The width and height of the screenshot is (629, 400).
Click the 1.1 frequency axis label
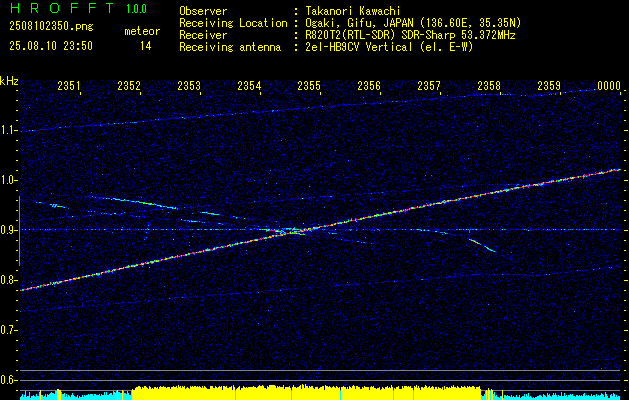[7, 130]
